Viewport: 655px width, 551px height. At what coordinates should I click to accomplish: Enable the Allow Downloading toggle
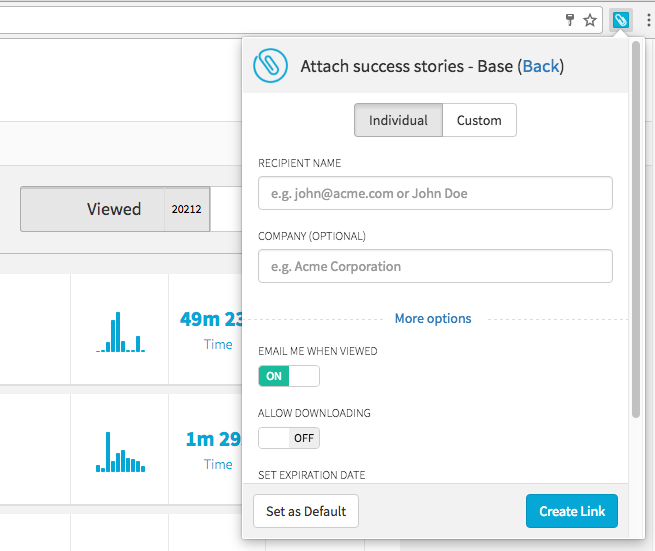point(289,438)
